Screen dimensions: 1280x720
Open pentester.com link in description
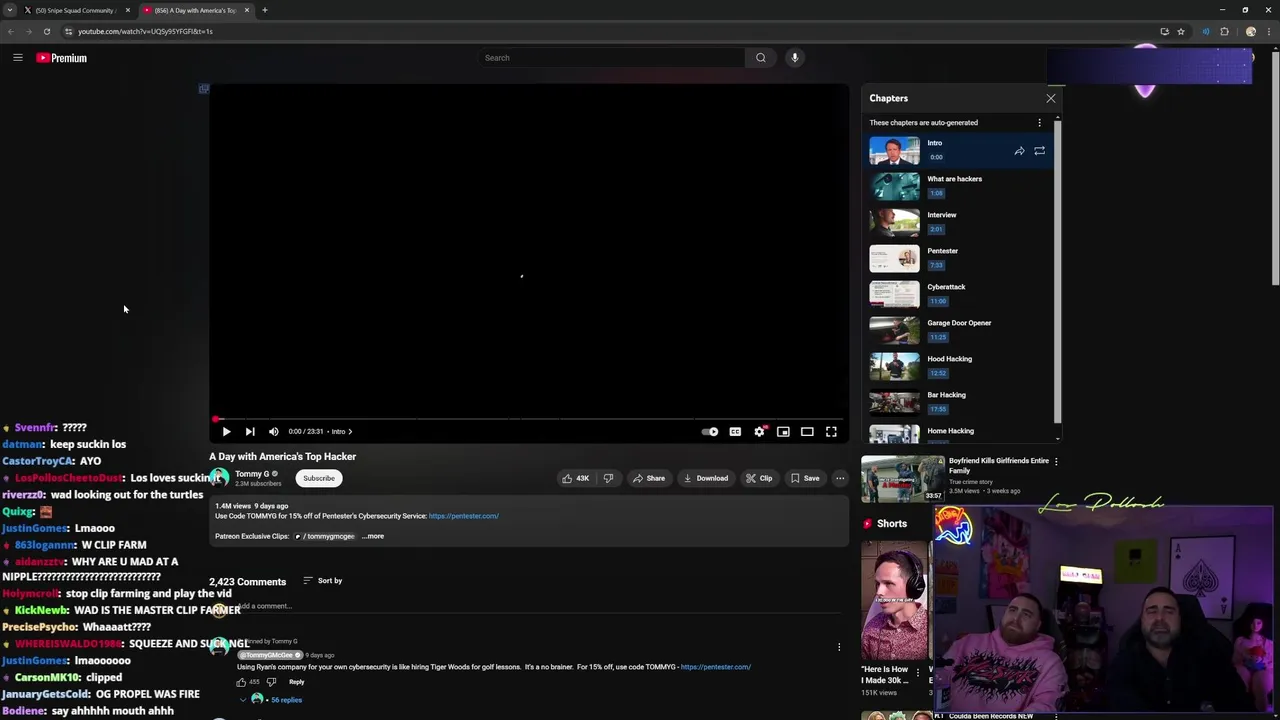(464, 516)
